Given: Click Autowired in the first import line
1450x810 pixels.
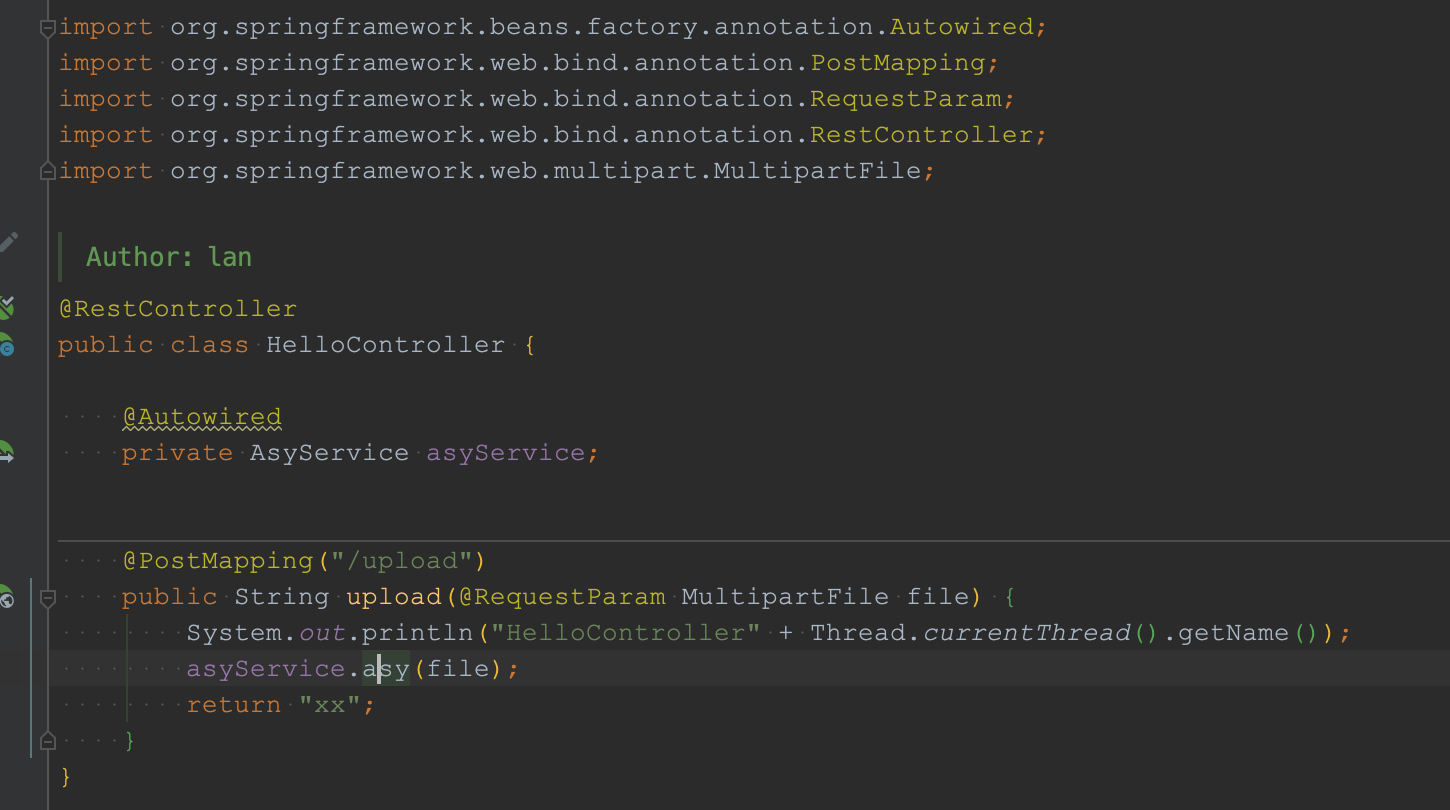Looking at the screenshot, I should coord(962,27).
